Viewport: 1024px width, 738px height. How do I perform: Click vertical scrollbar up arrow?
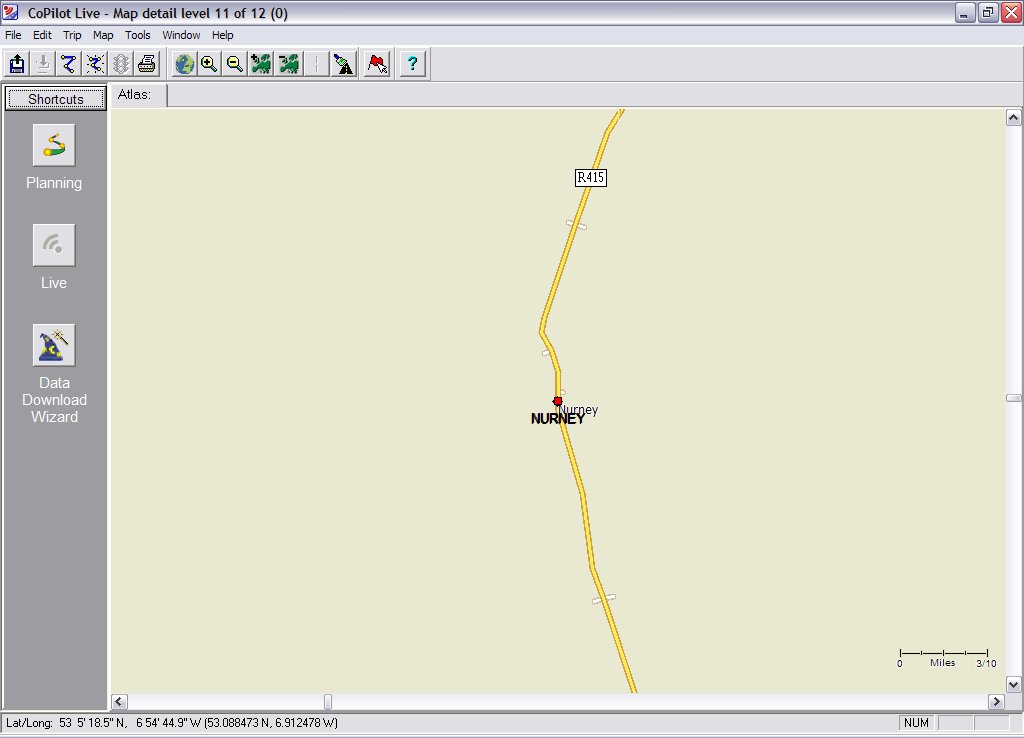(1014, 118)
